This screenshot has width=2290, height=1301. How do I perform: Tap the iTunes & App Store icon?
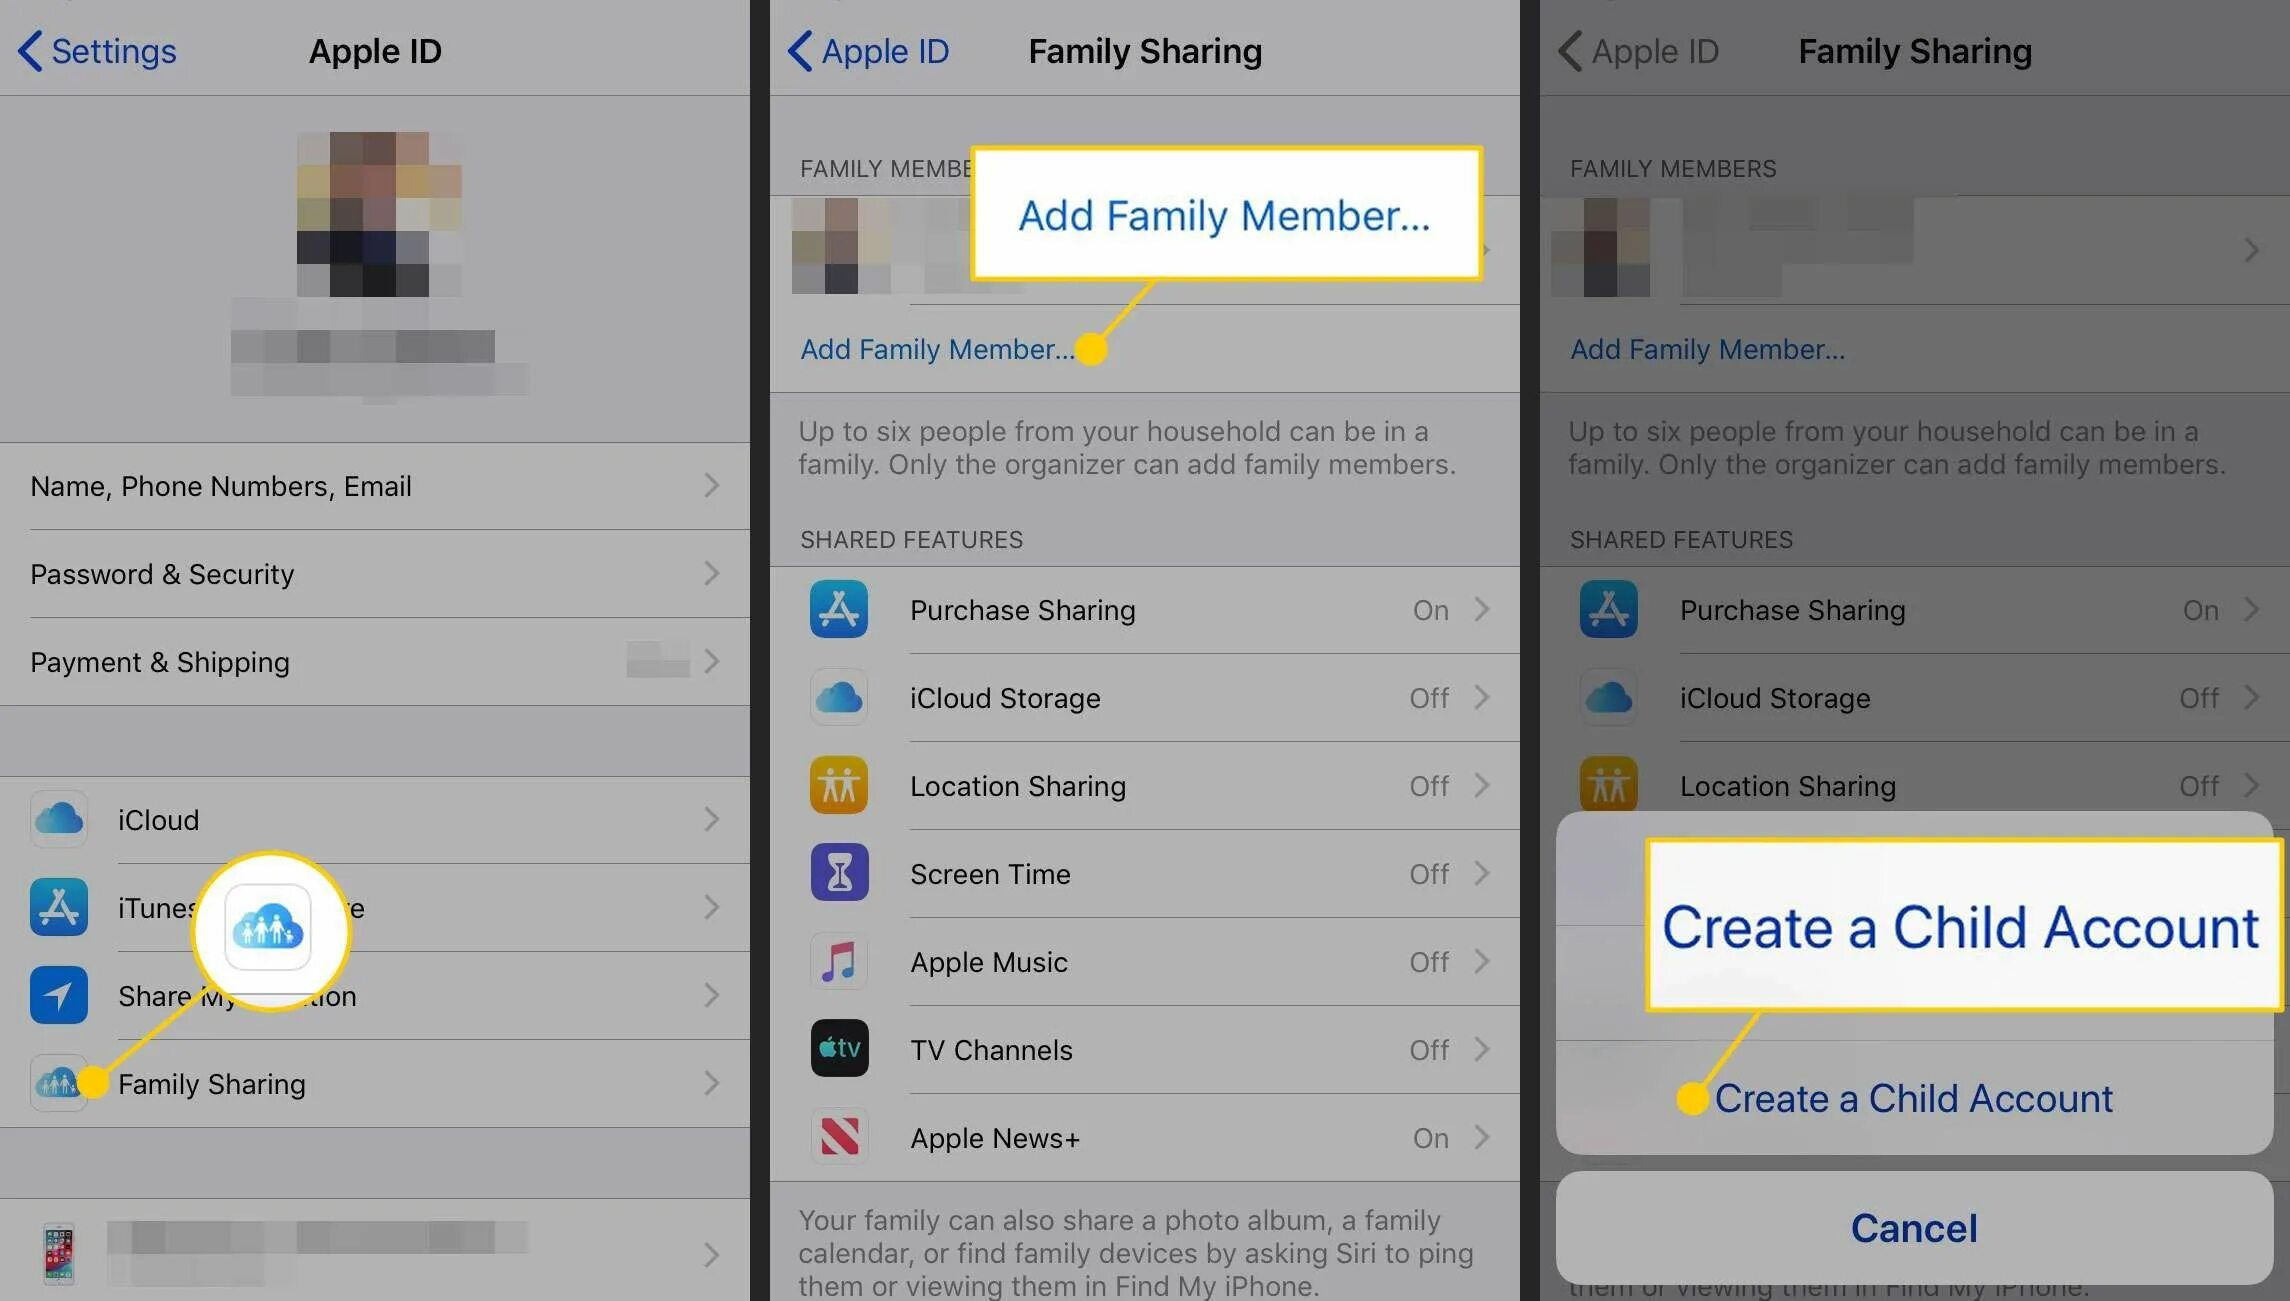point(59,907)
